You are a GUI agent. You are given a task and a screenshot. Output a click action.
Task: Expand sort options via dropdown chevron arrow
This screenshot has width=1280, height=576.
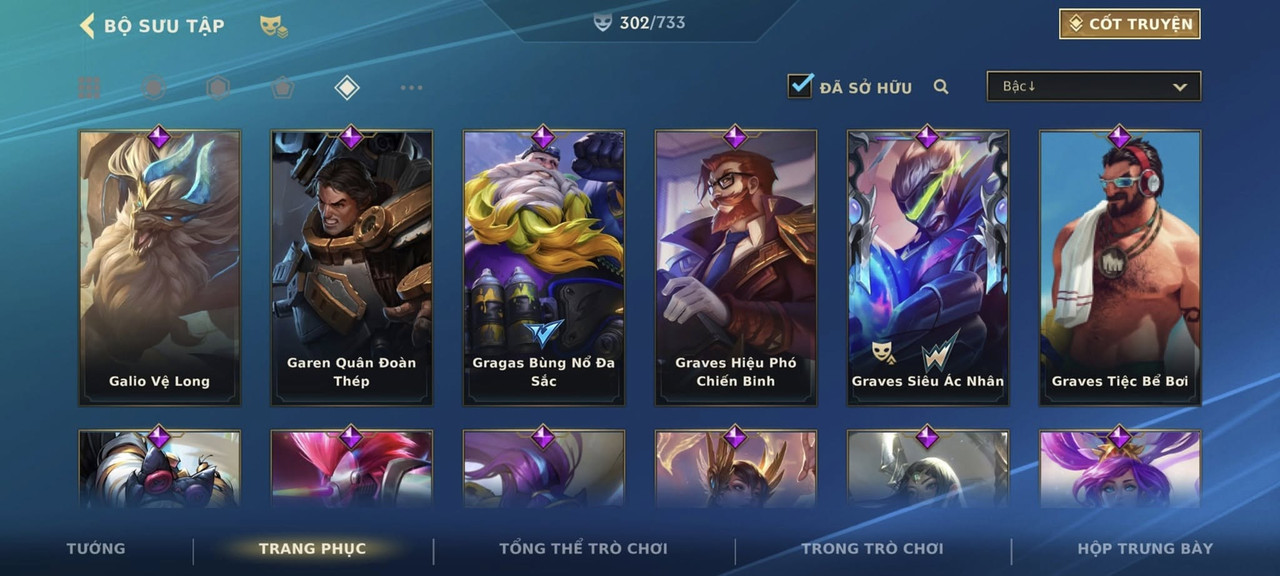click(x=1180, y=88)
